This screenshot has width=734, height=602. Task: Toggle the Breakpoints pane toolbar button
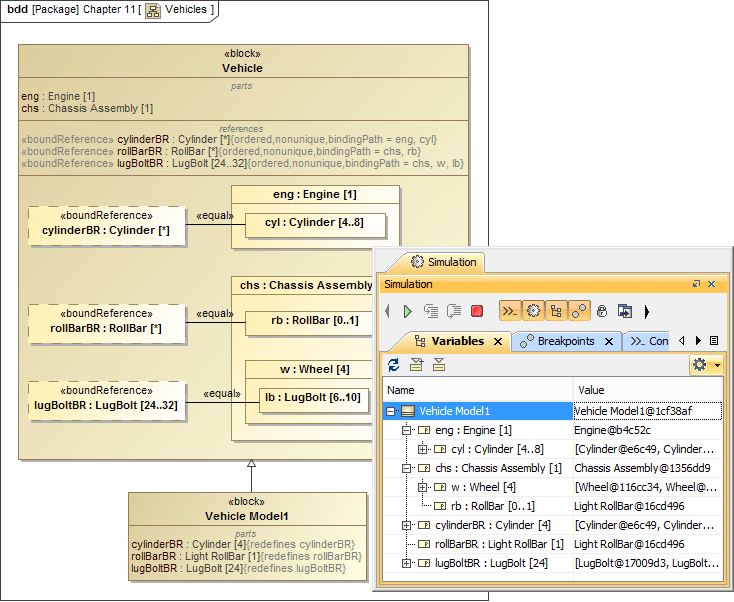tap(579, 311)
